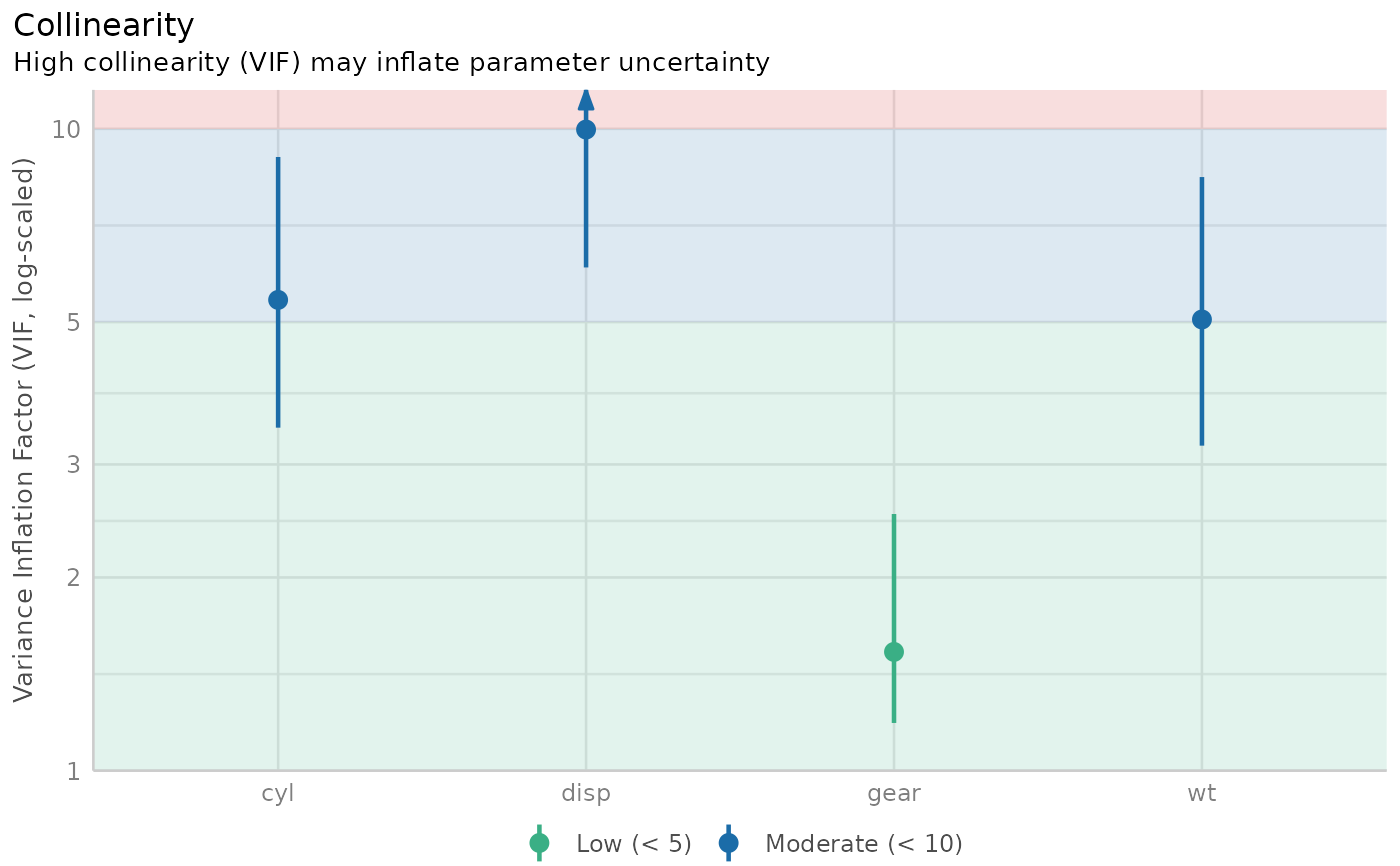Click the upward arrow above disp

[586, 98]
